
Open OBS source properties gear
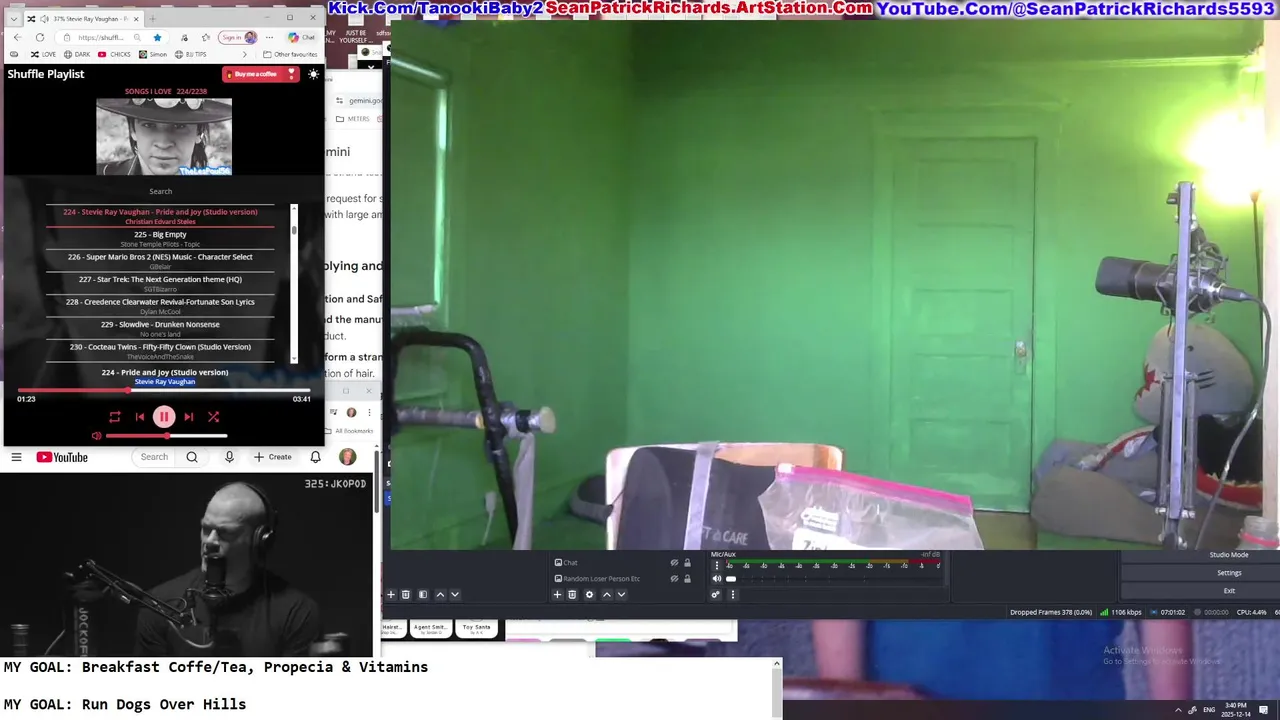point(589,594)
